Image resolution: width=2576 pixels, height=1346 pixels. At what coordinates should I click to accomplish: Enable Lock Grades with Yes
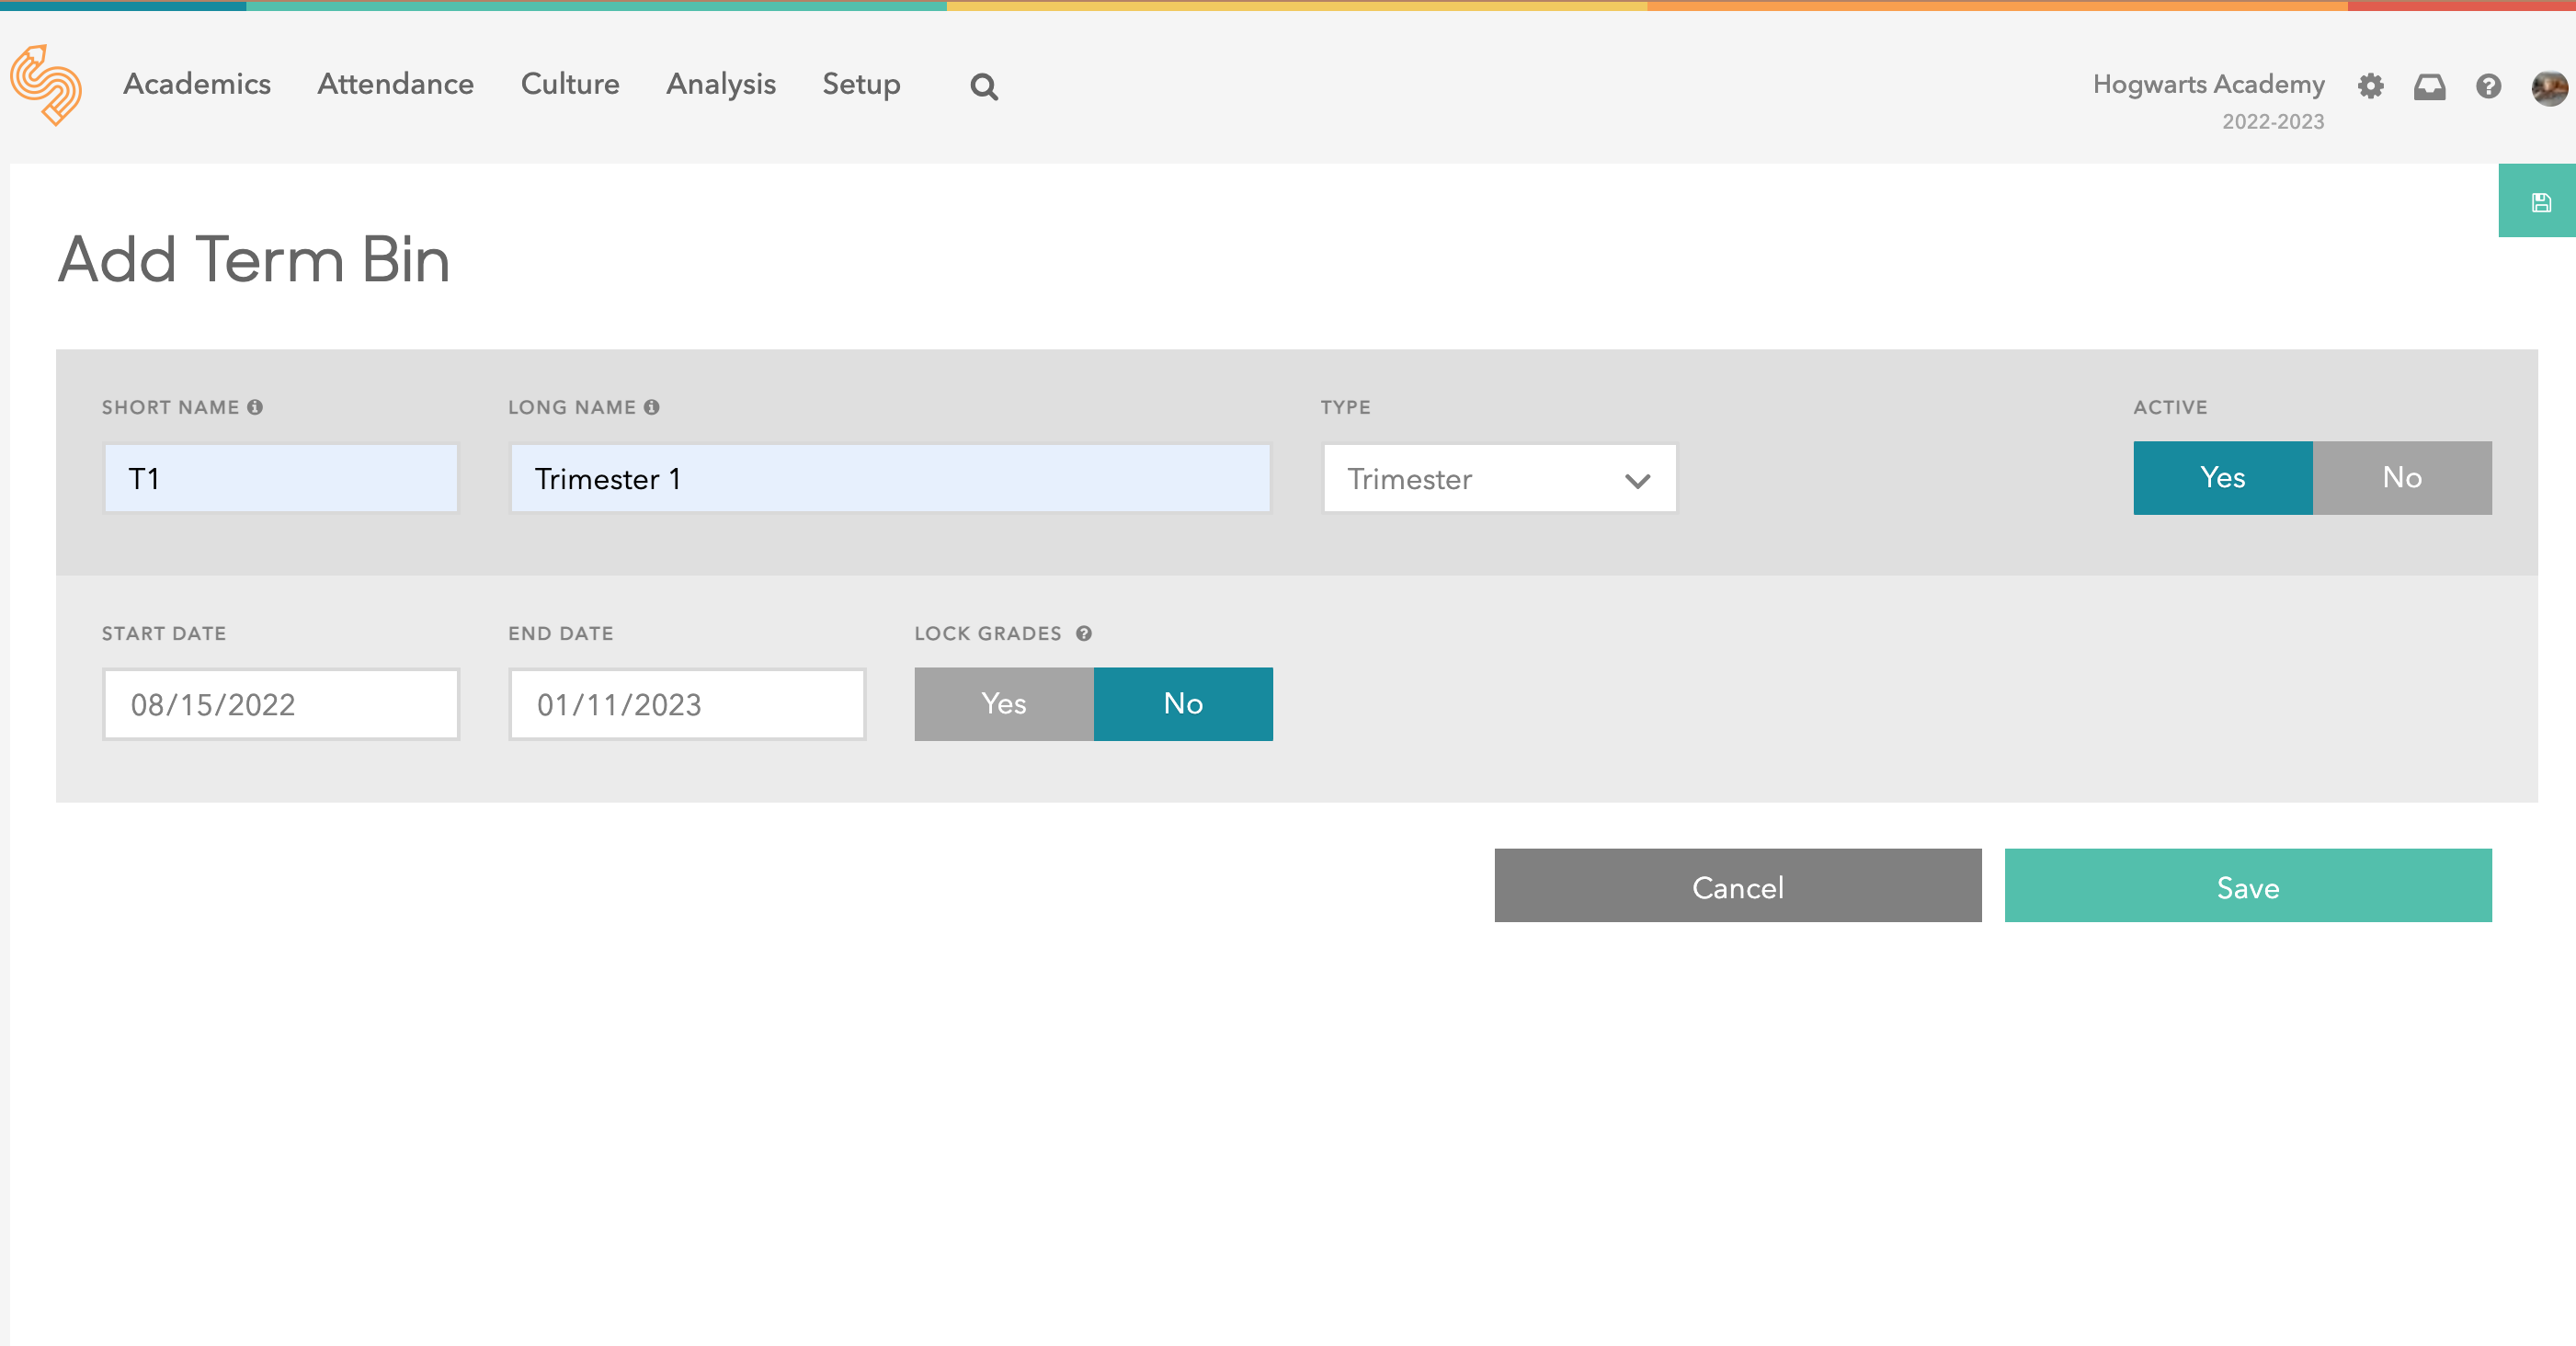(1003, 704)
